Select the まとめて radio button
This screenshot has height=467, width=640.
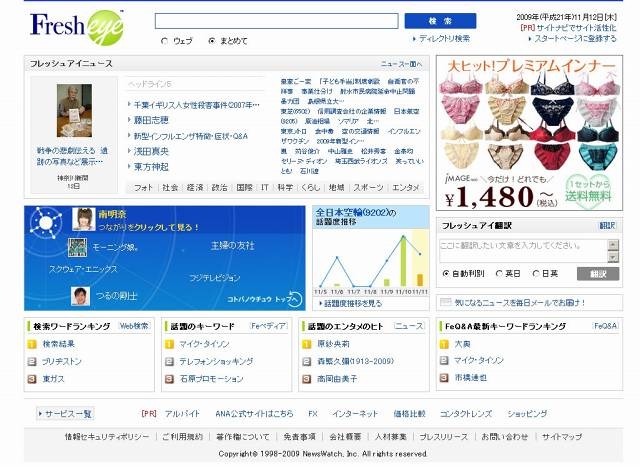(211, 41)
